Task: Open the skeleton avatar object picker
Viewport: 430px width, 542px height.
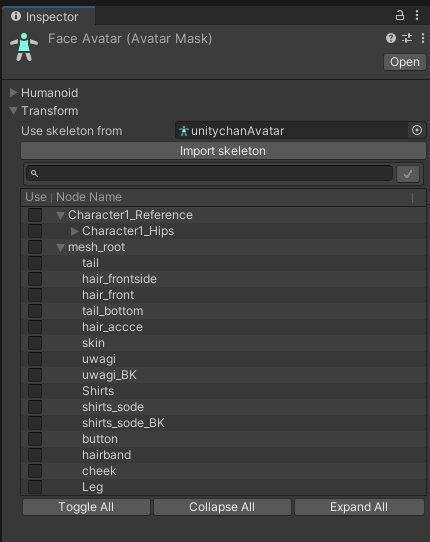Action: click(417, 130)
